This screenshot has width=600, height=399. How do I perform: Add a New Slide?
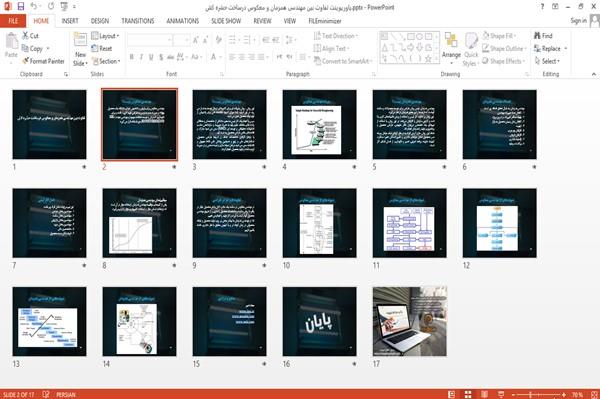[80, 49]
